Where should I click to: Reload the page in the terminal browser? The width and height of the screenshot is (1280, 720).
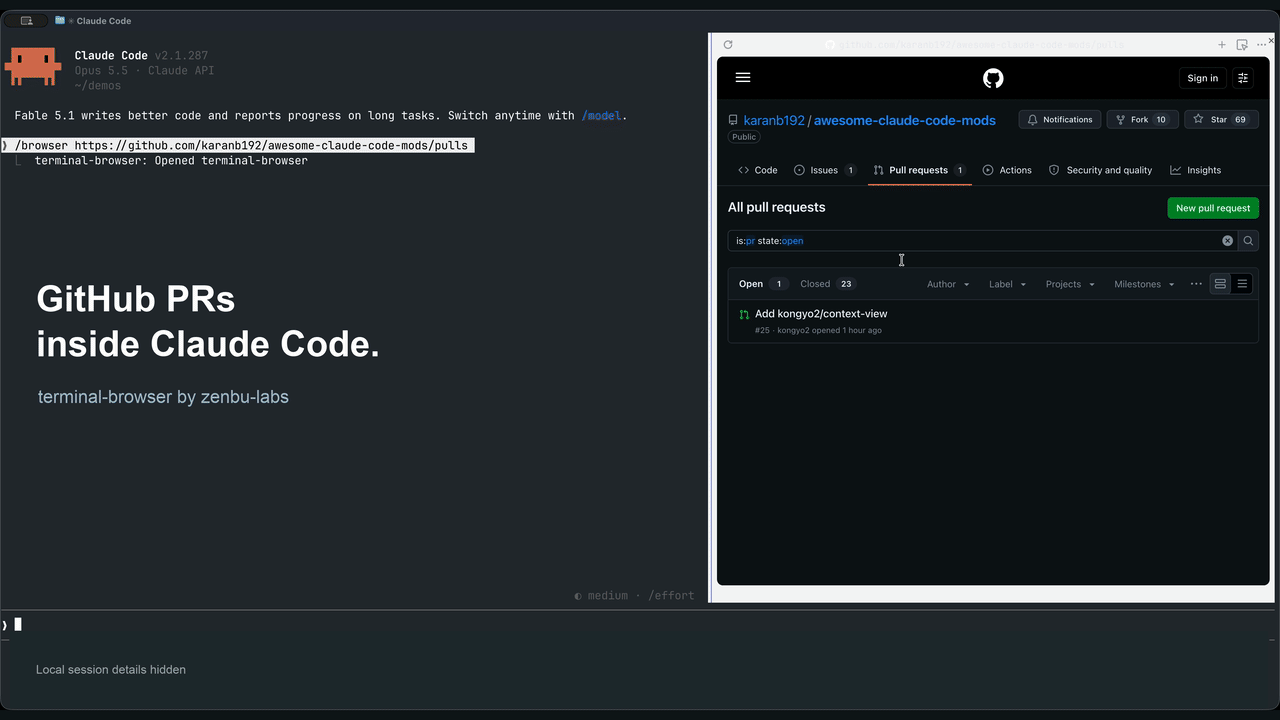point(728,44)
